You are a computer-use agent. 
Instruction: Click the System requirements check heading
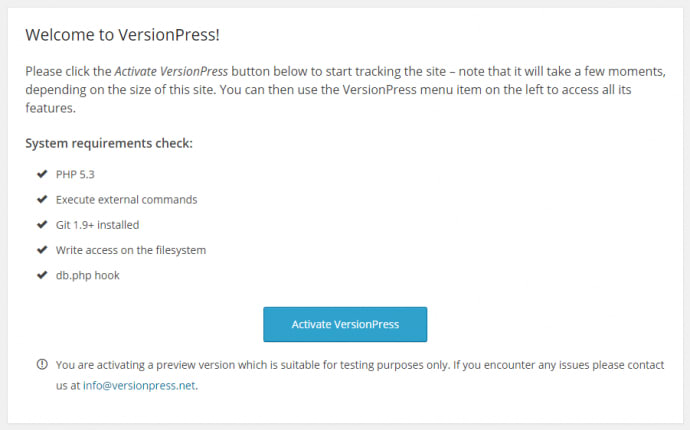click(x=108, y=143)
